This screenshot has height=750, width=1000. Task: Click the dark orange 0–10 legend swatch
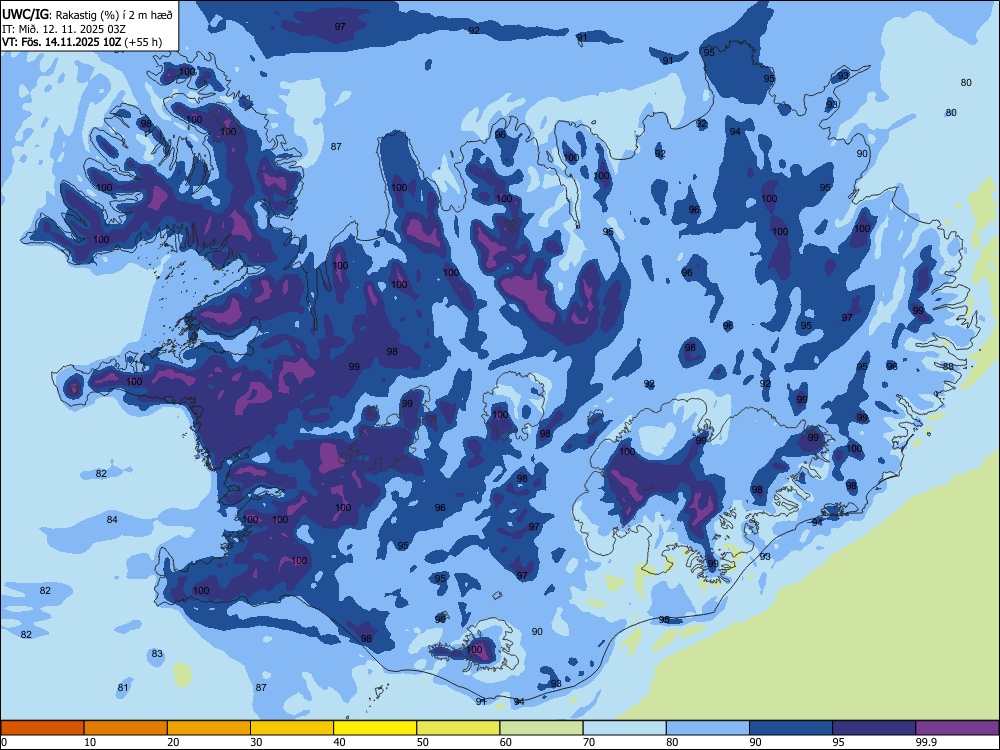[42, 728]
